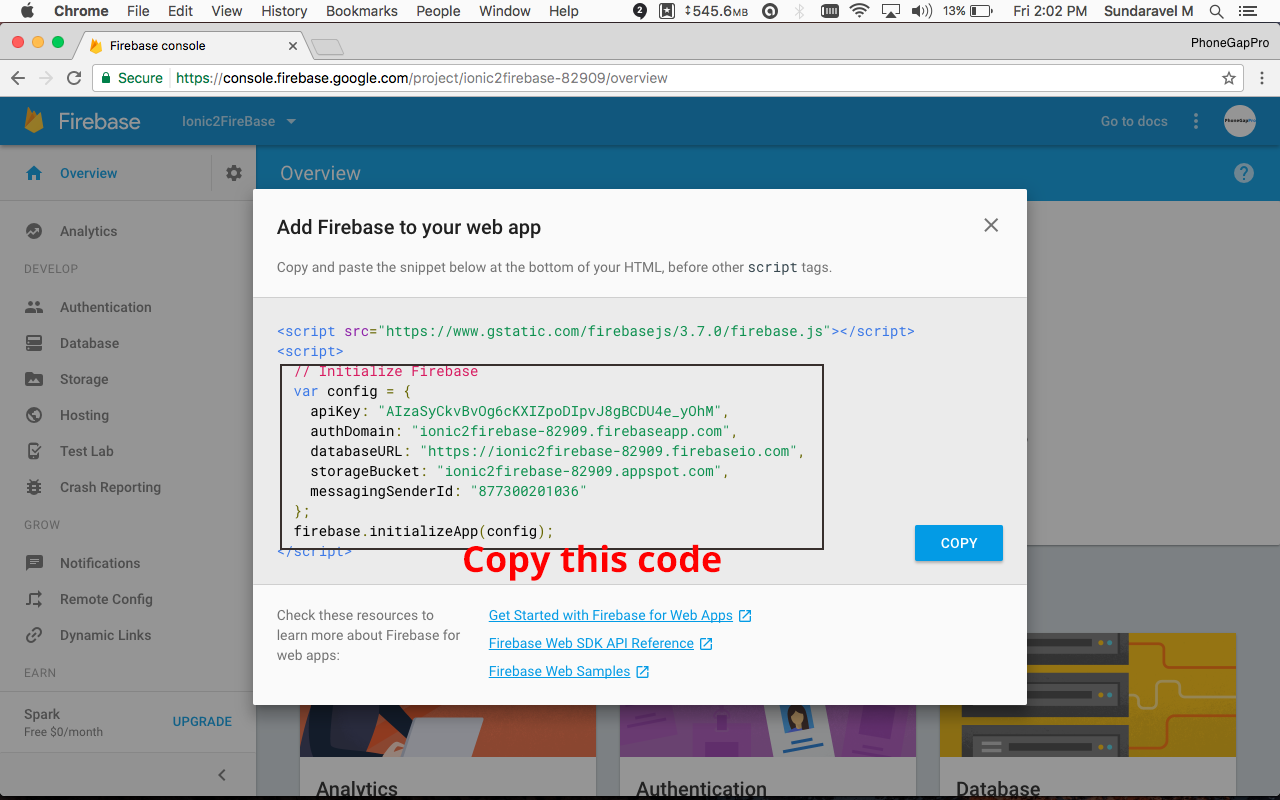Click external-link icon beside Web Samples
Viewport: 1280px width, 800px height.
pyautogui.click(x=643, y=672)
